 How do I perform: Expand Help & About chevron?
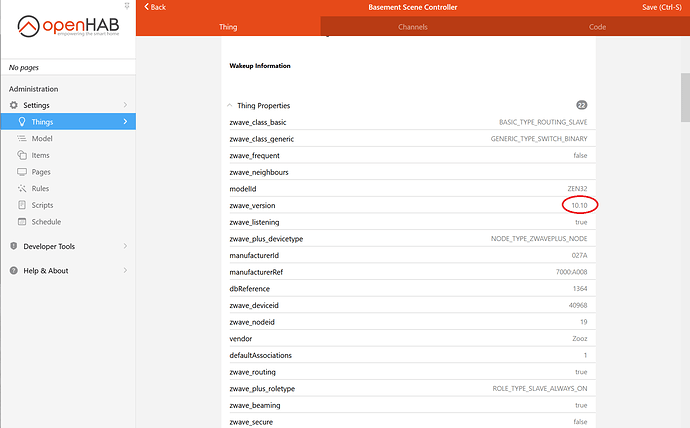click(x=125, y=270)
